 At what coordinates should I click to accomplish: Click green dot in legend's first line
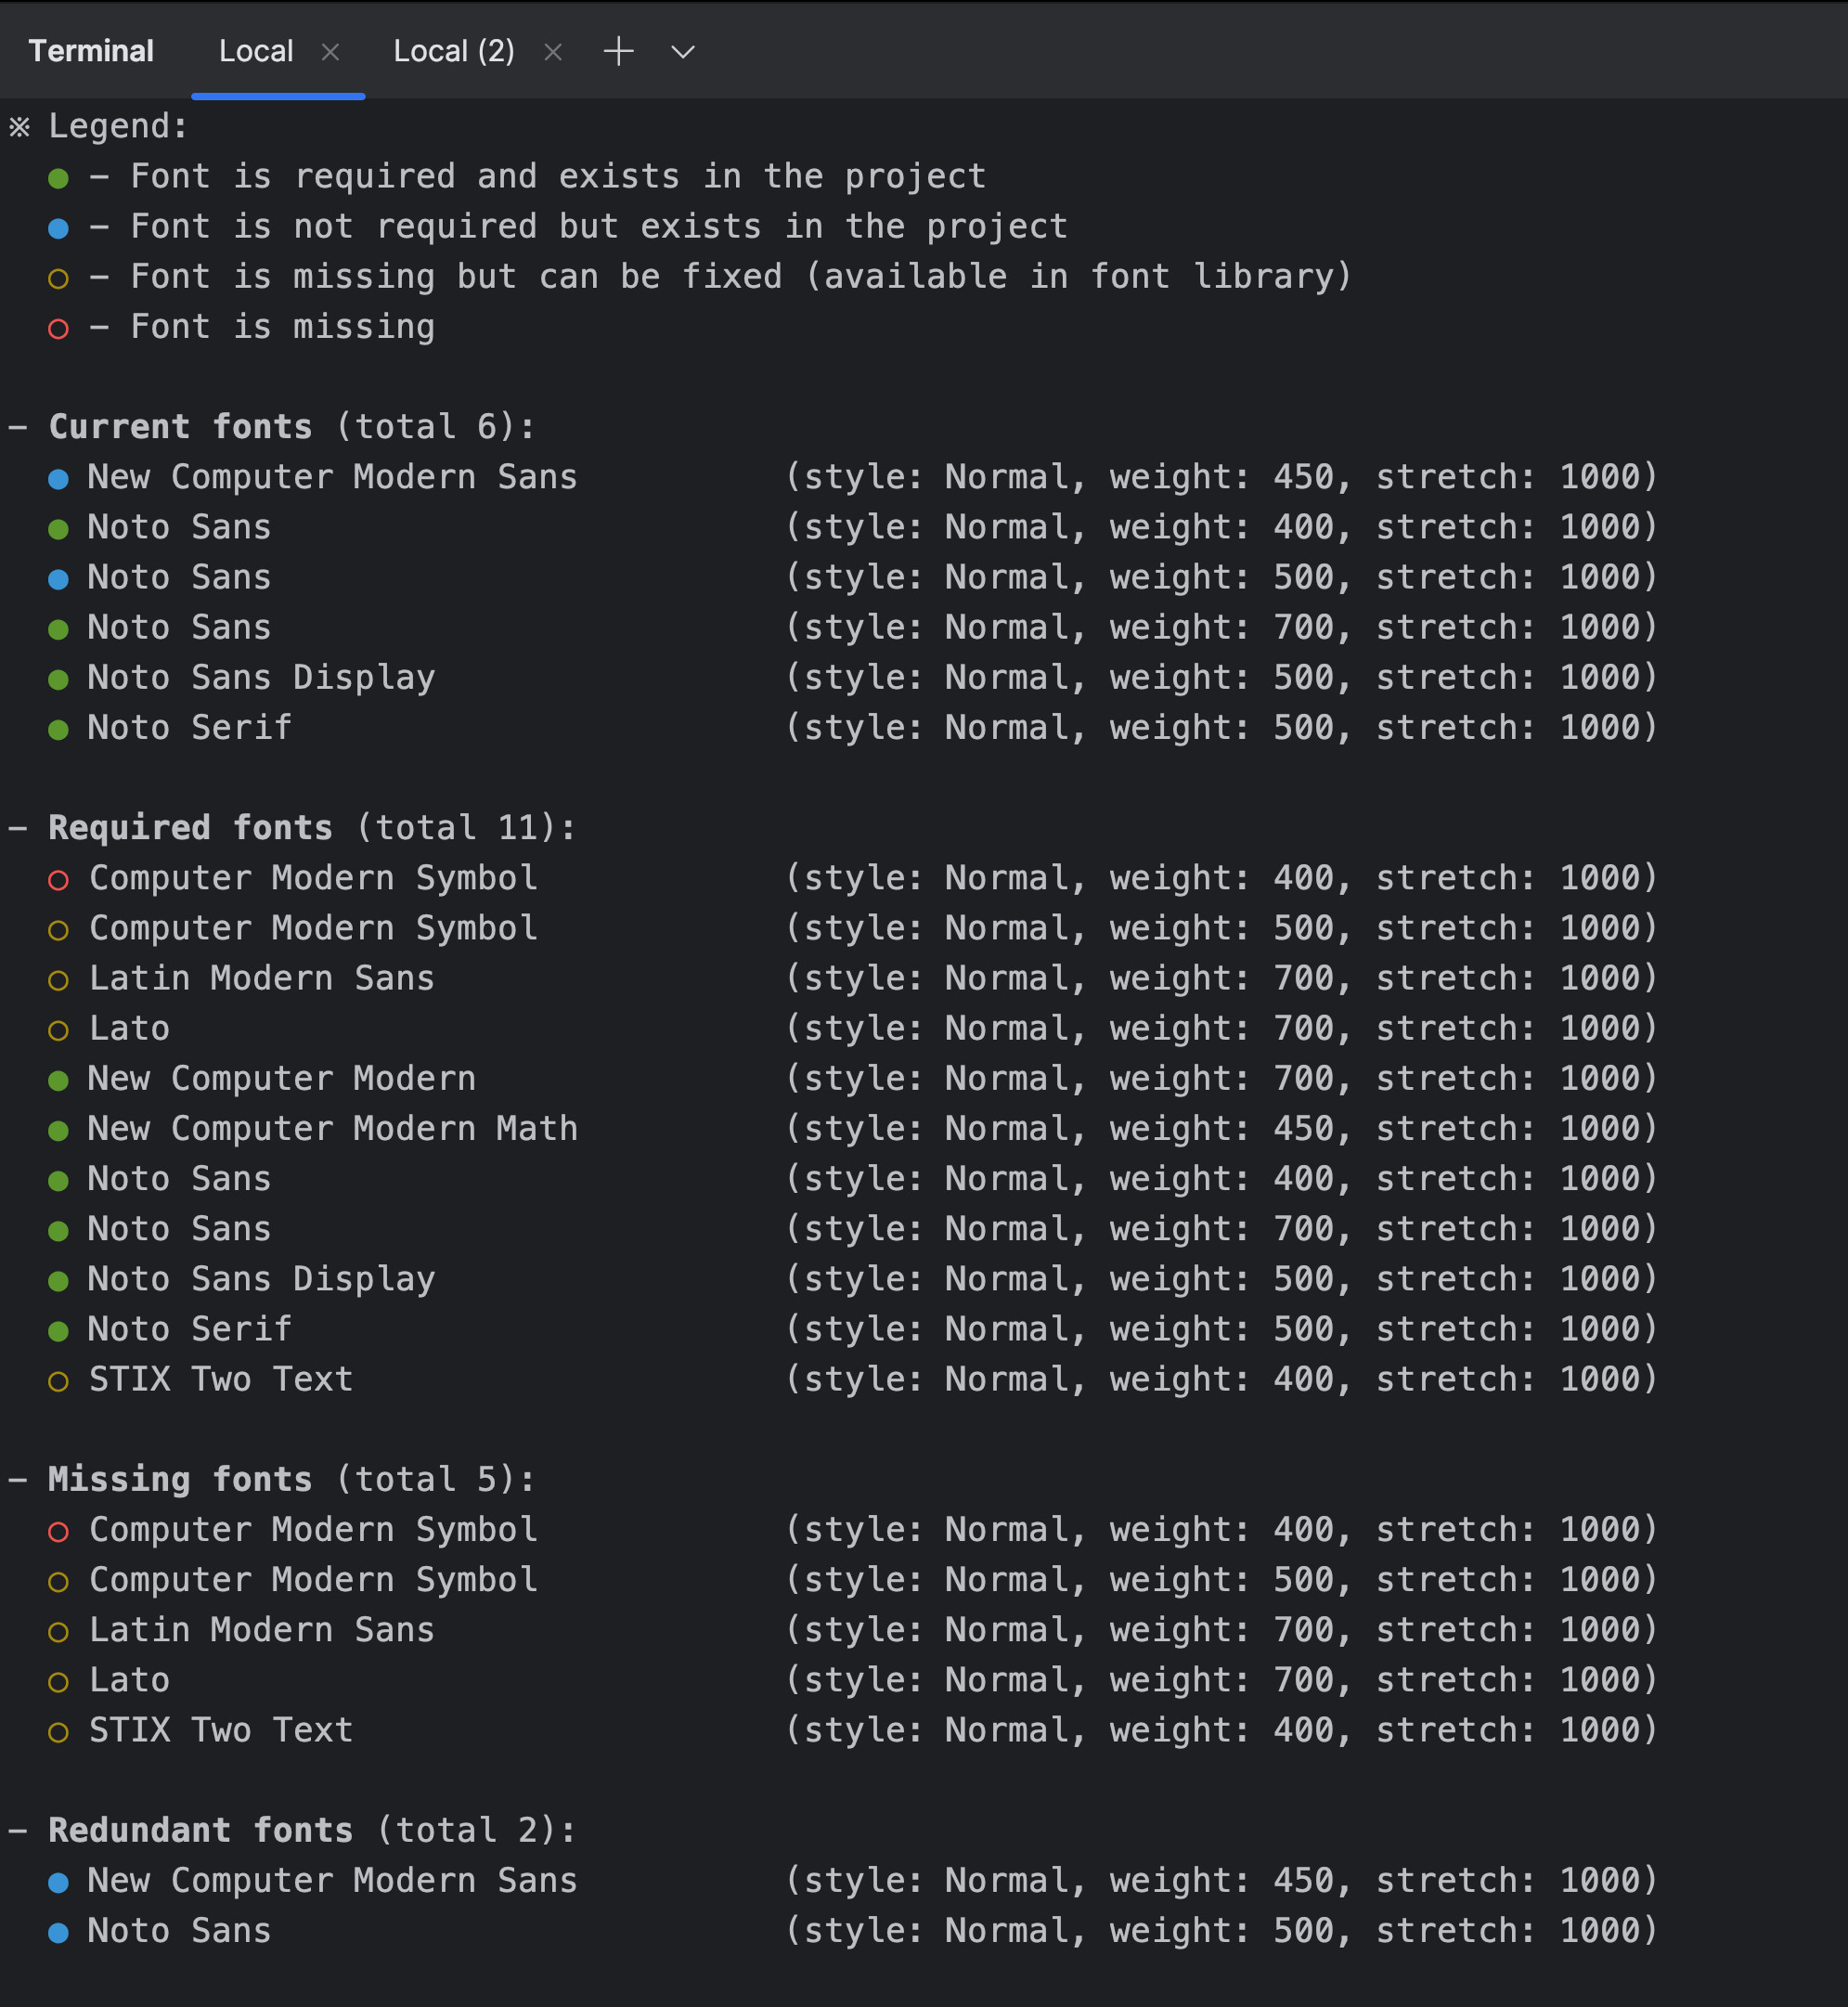[x=59, y=179]
